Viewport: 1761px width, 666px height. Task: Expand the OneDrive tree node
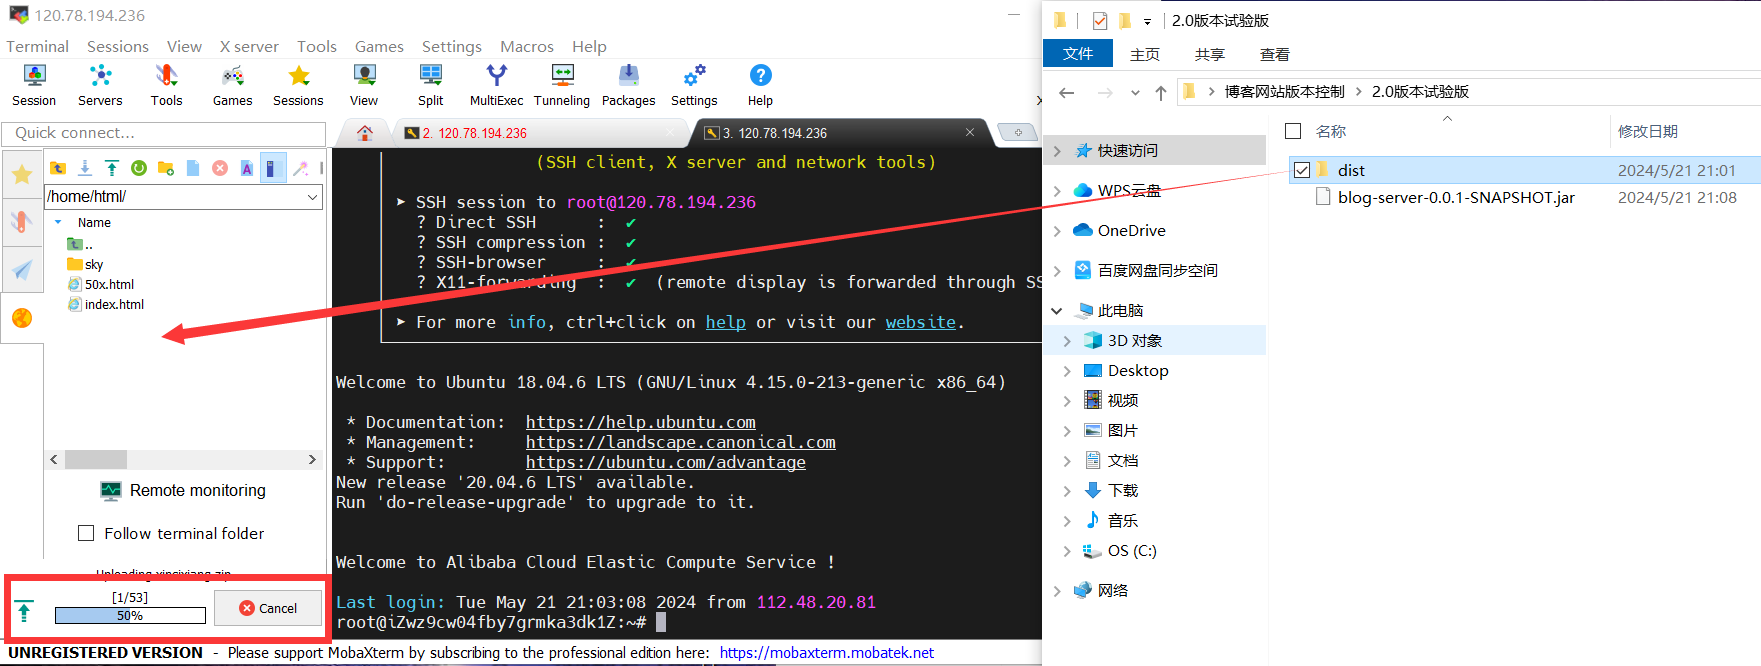(1057, 231)
